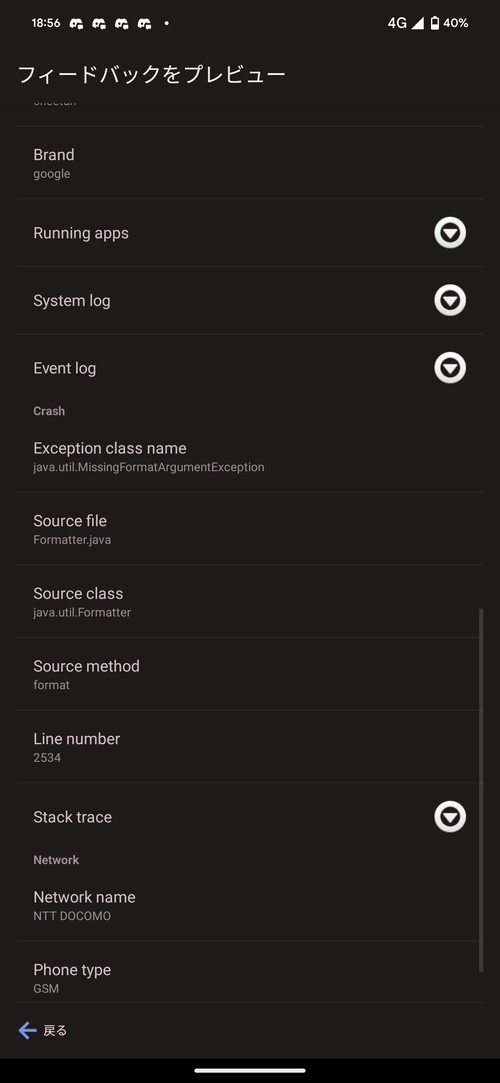Tap the 4G signal strength icon
Image resolution: width=500 pixels, height=1083 pixels.
(417, 23)
